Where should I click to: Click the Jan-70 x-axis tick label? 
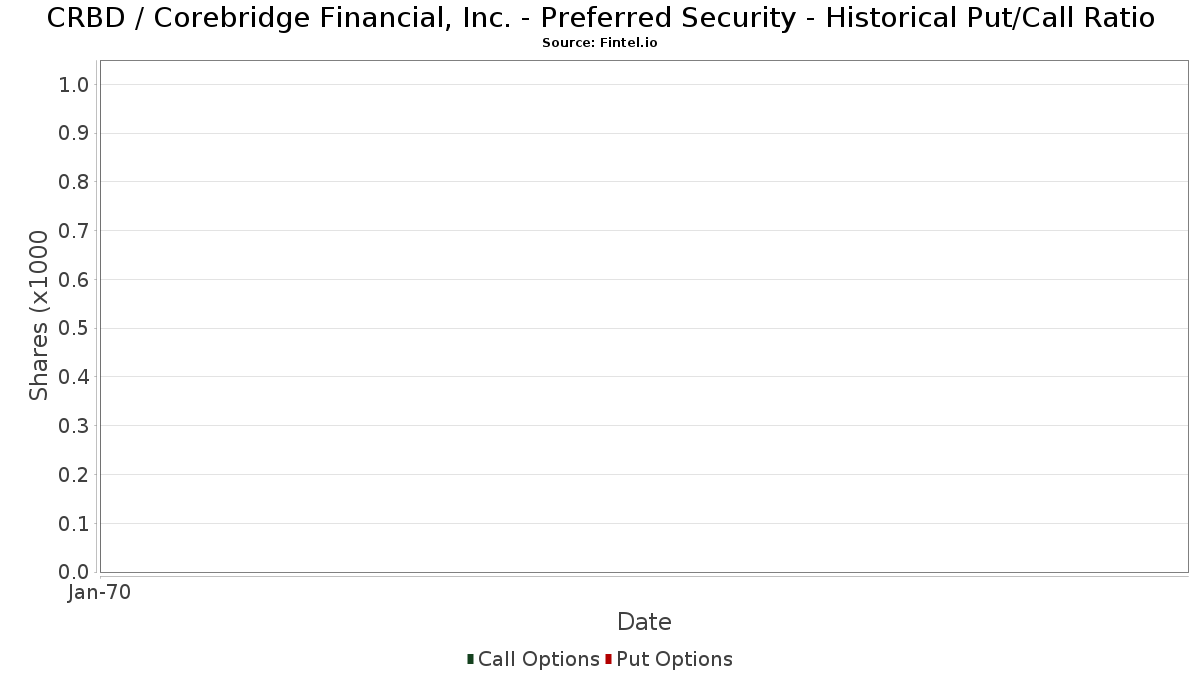[x=99, y=593]
